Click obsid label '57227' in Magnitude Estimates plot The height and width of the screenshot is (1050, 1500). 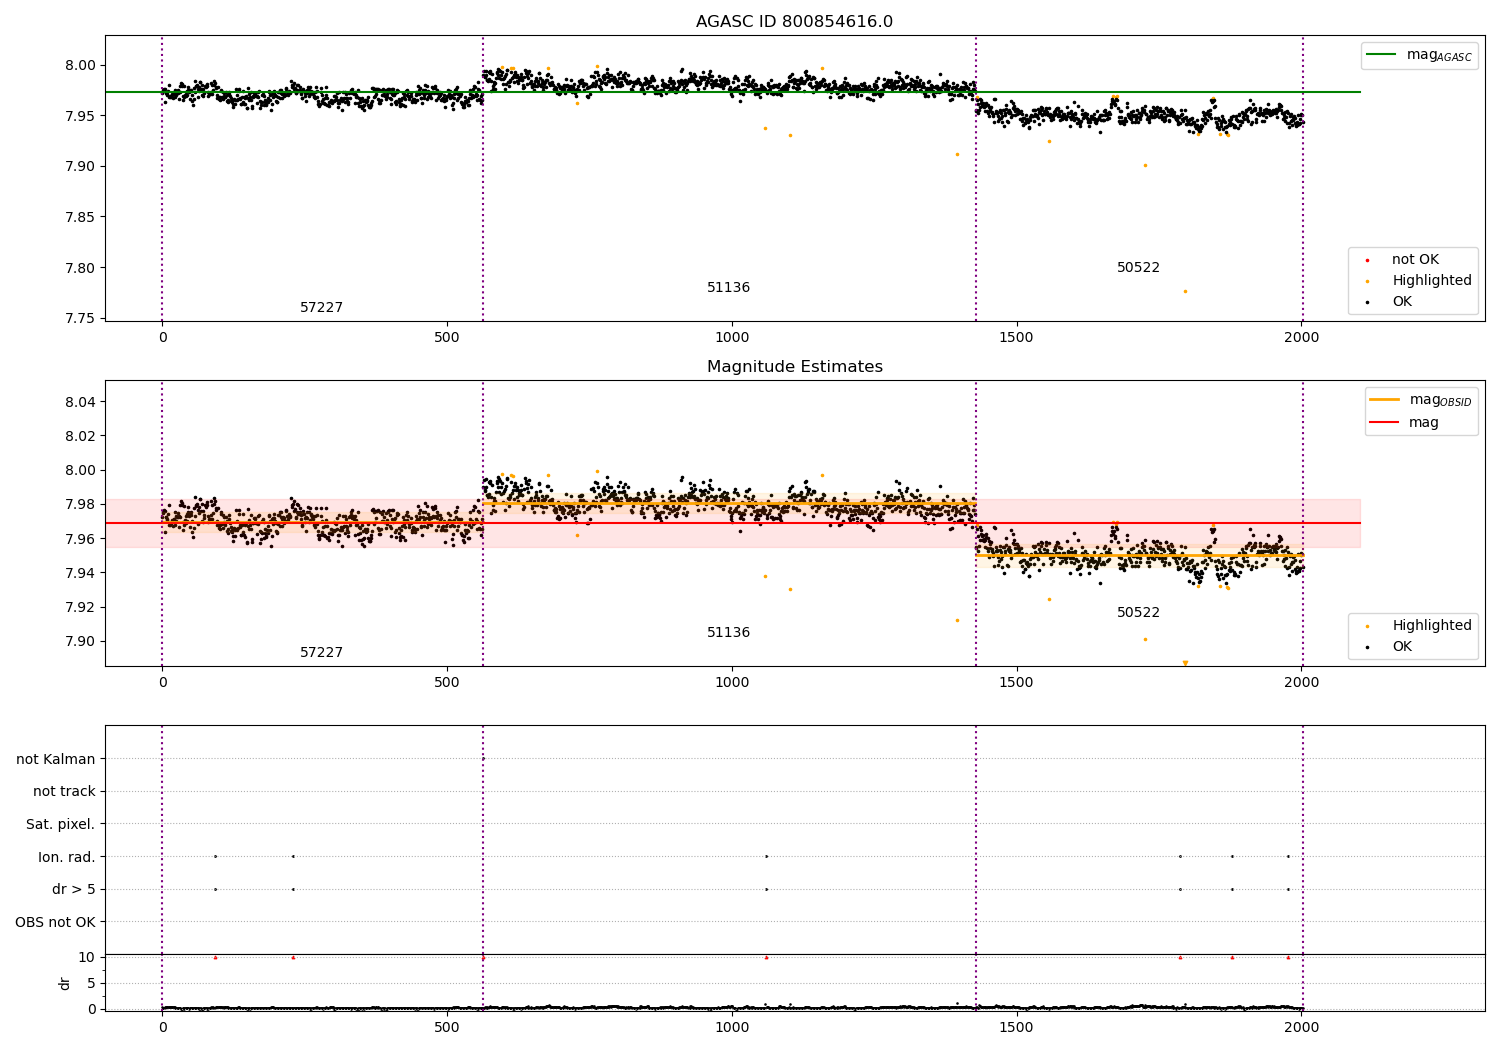321,653
